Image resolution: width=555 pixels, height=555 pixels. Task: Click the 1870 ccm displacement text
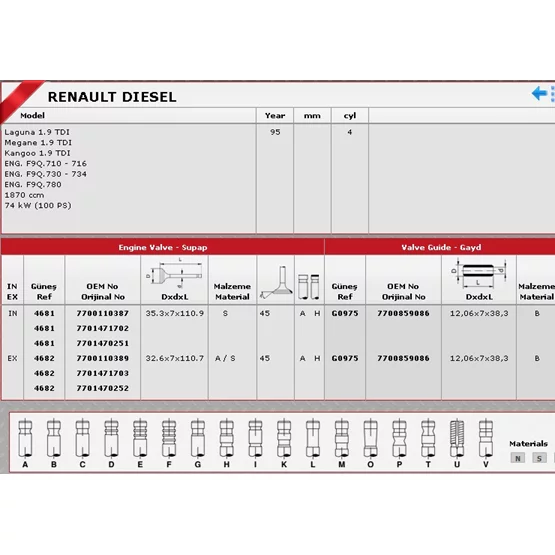(24, 195)
